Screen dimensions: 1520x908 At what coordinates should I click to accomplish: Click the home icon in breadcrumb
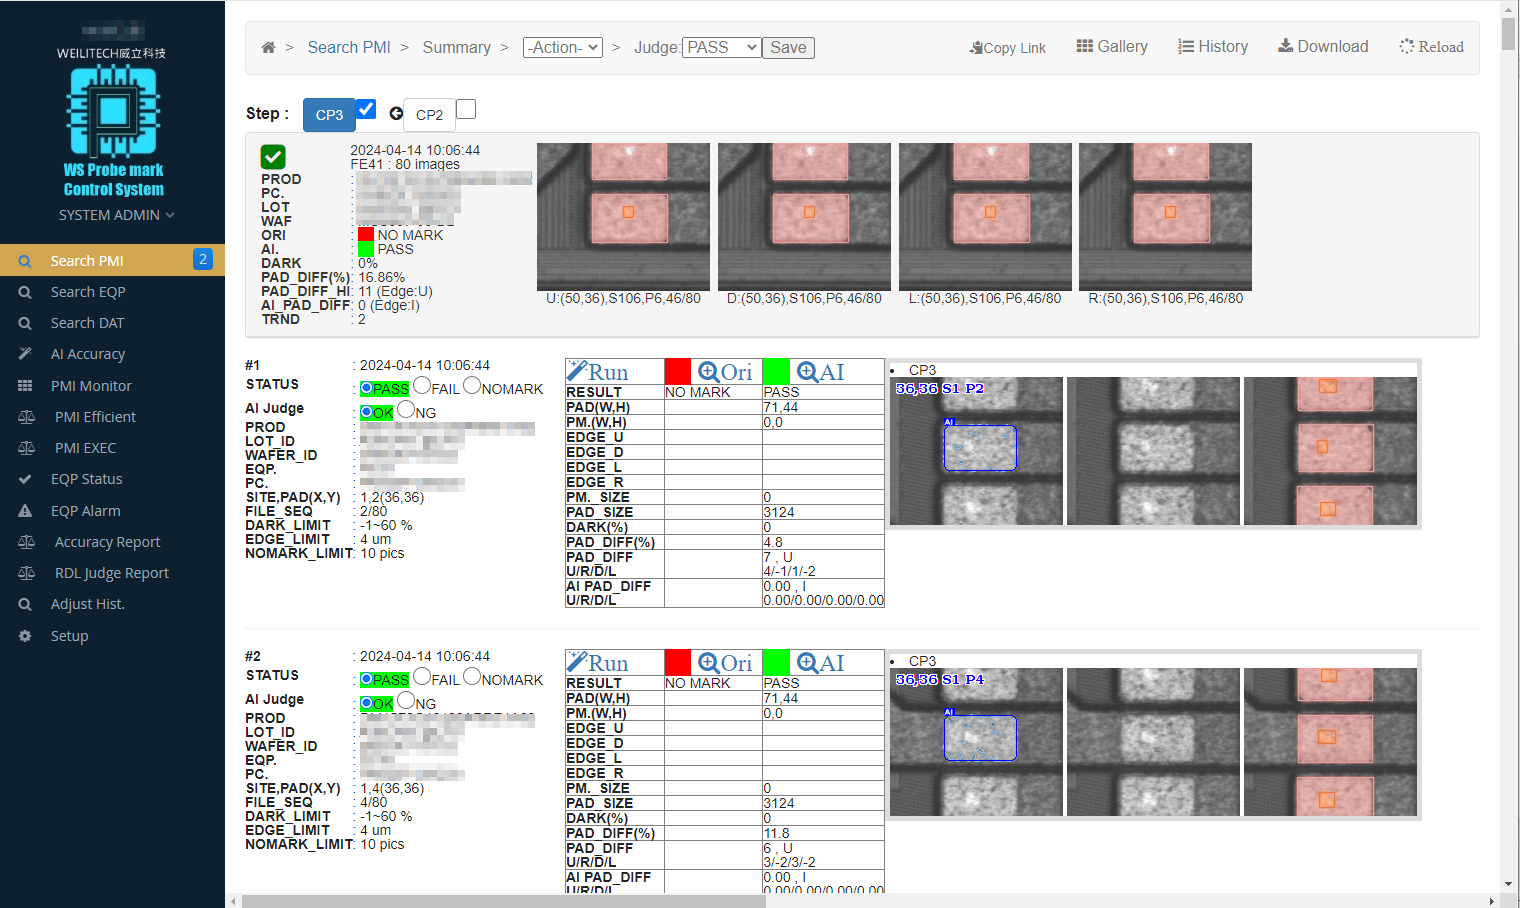268,48
